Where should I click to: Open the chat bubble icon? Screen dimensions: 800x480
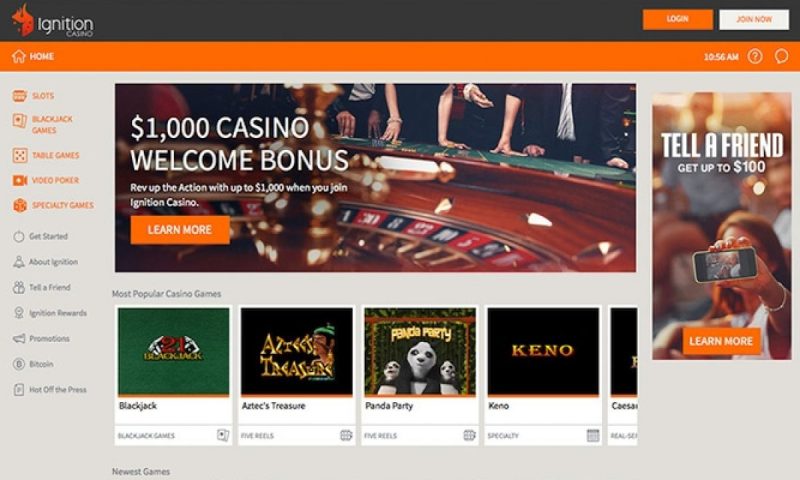(x=781, y=56)
